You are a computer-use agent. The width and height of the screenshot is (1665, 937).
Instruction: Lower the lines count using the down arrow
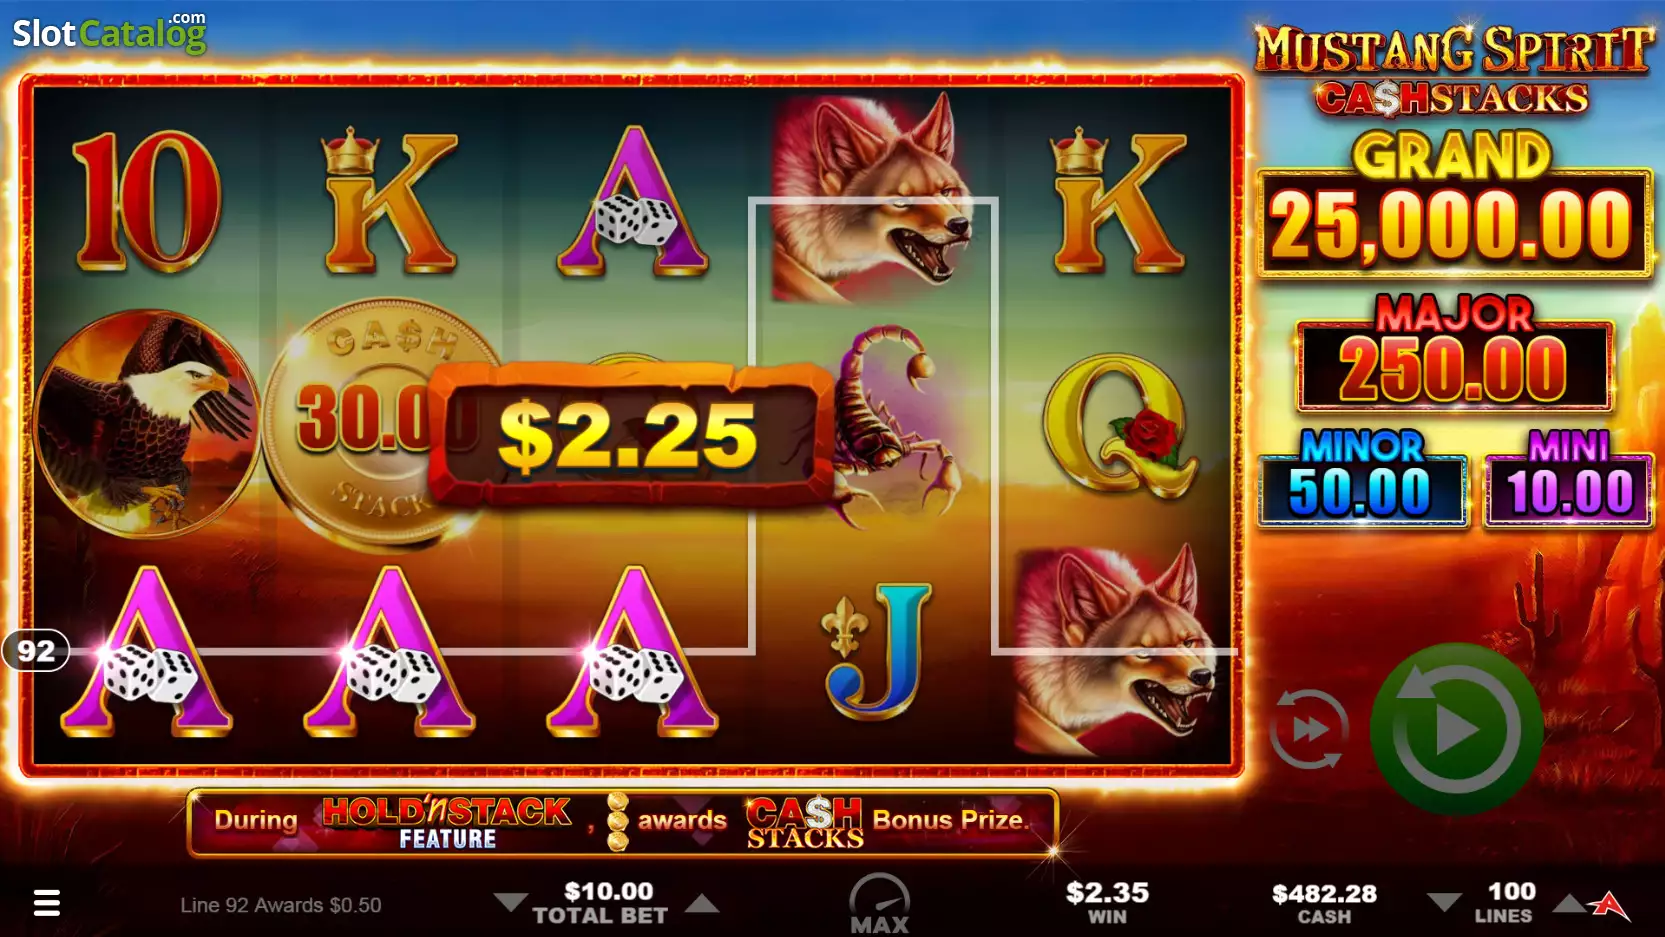(1443, 902)
